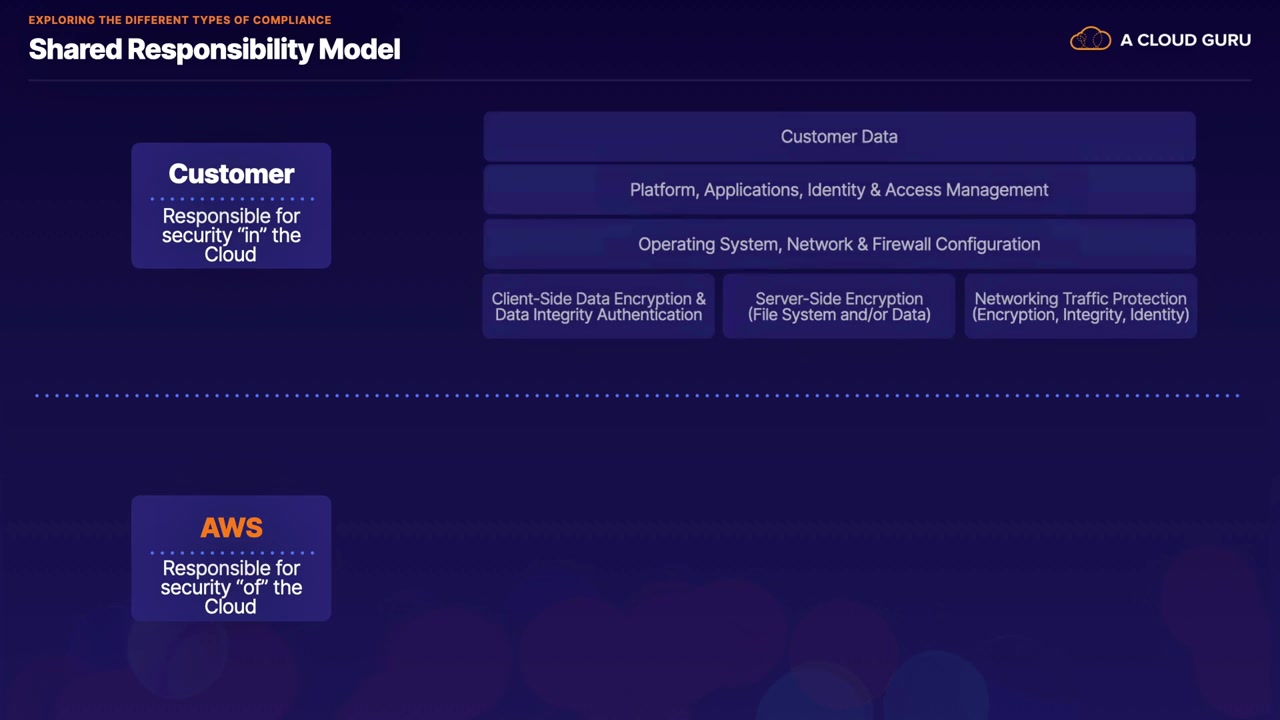Click the 'Shared Responsibility Model' slide title
The width and height of the screenshot is (1280, 720).
(x=214, y=49)
